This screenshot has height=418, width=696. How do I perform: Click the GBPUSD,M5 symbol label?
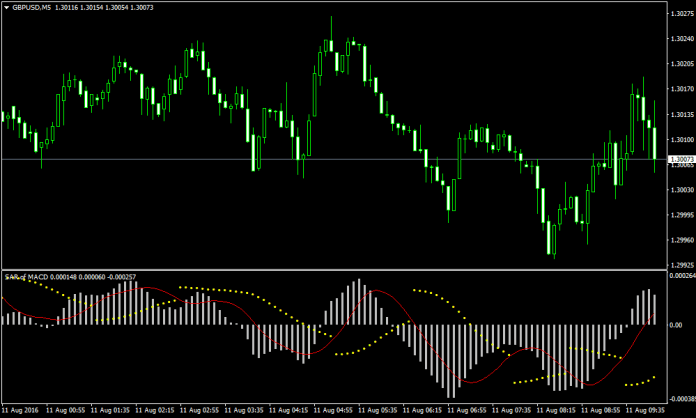coord(32,6)
